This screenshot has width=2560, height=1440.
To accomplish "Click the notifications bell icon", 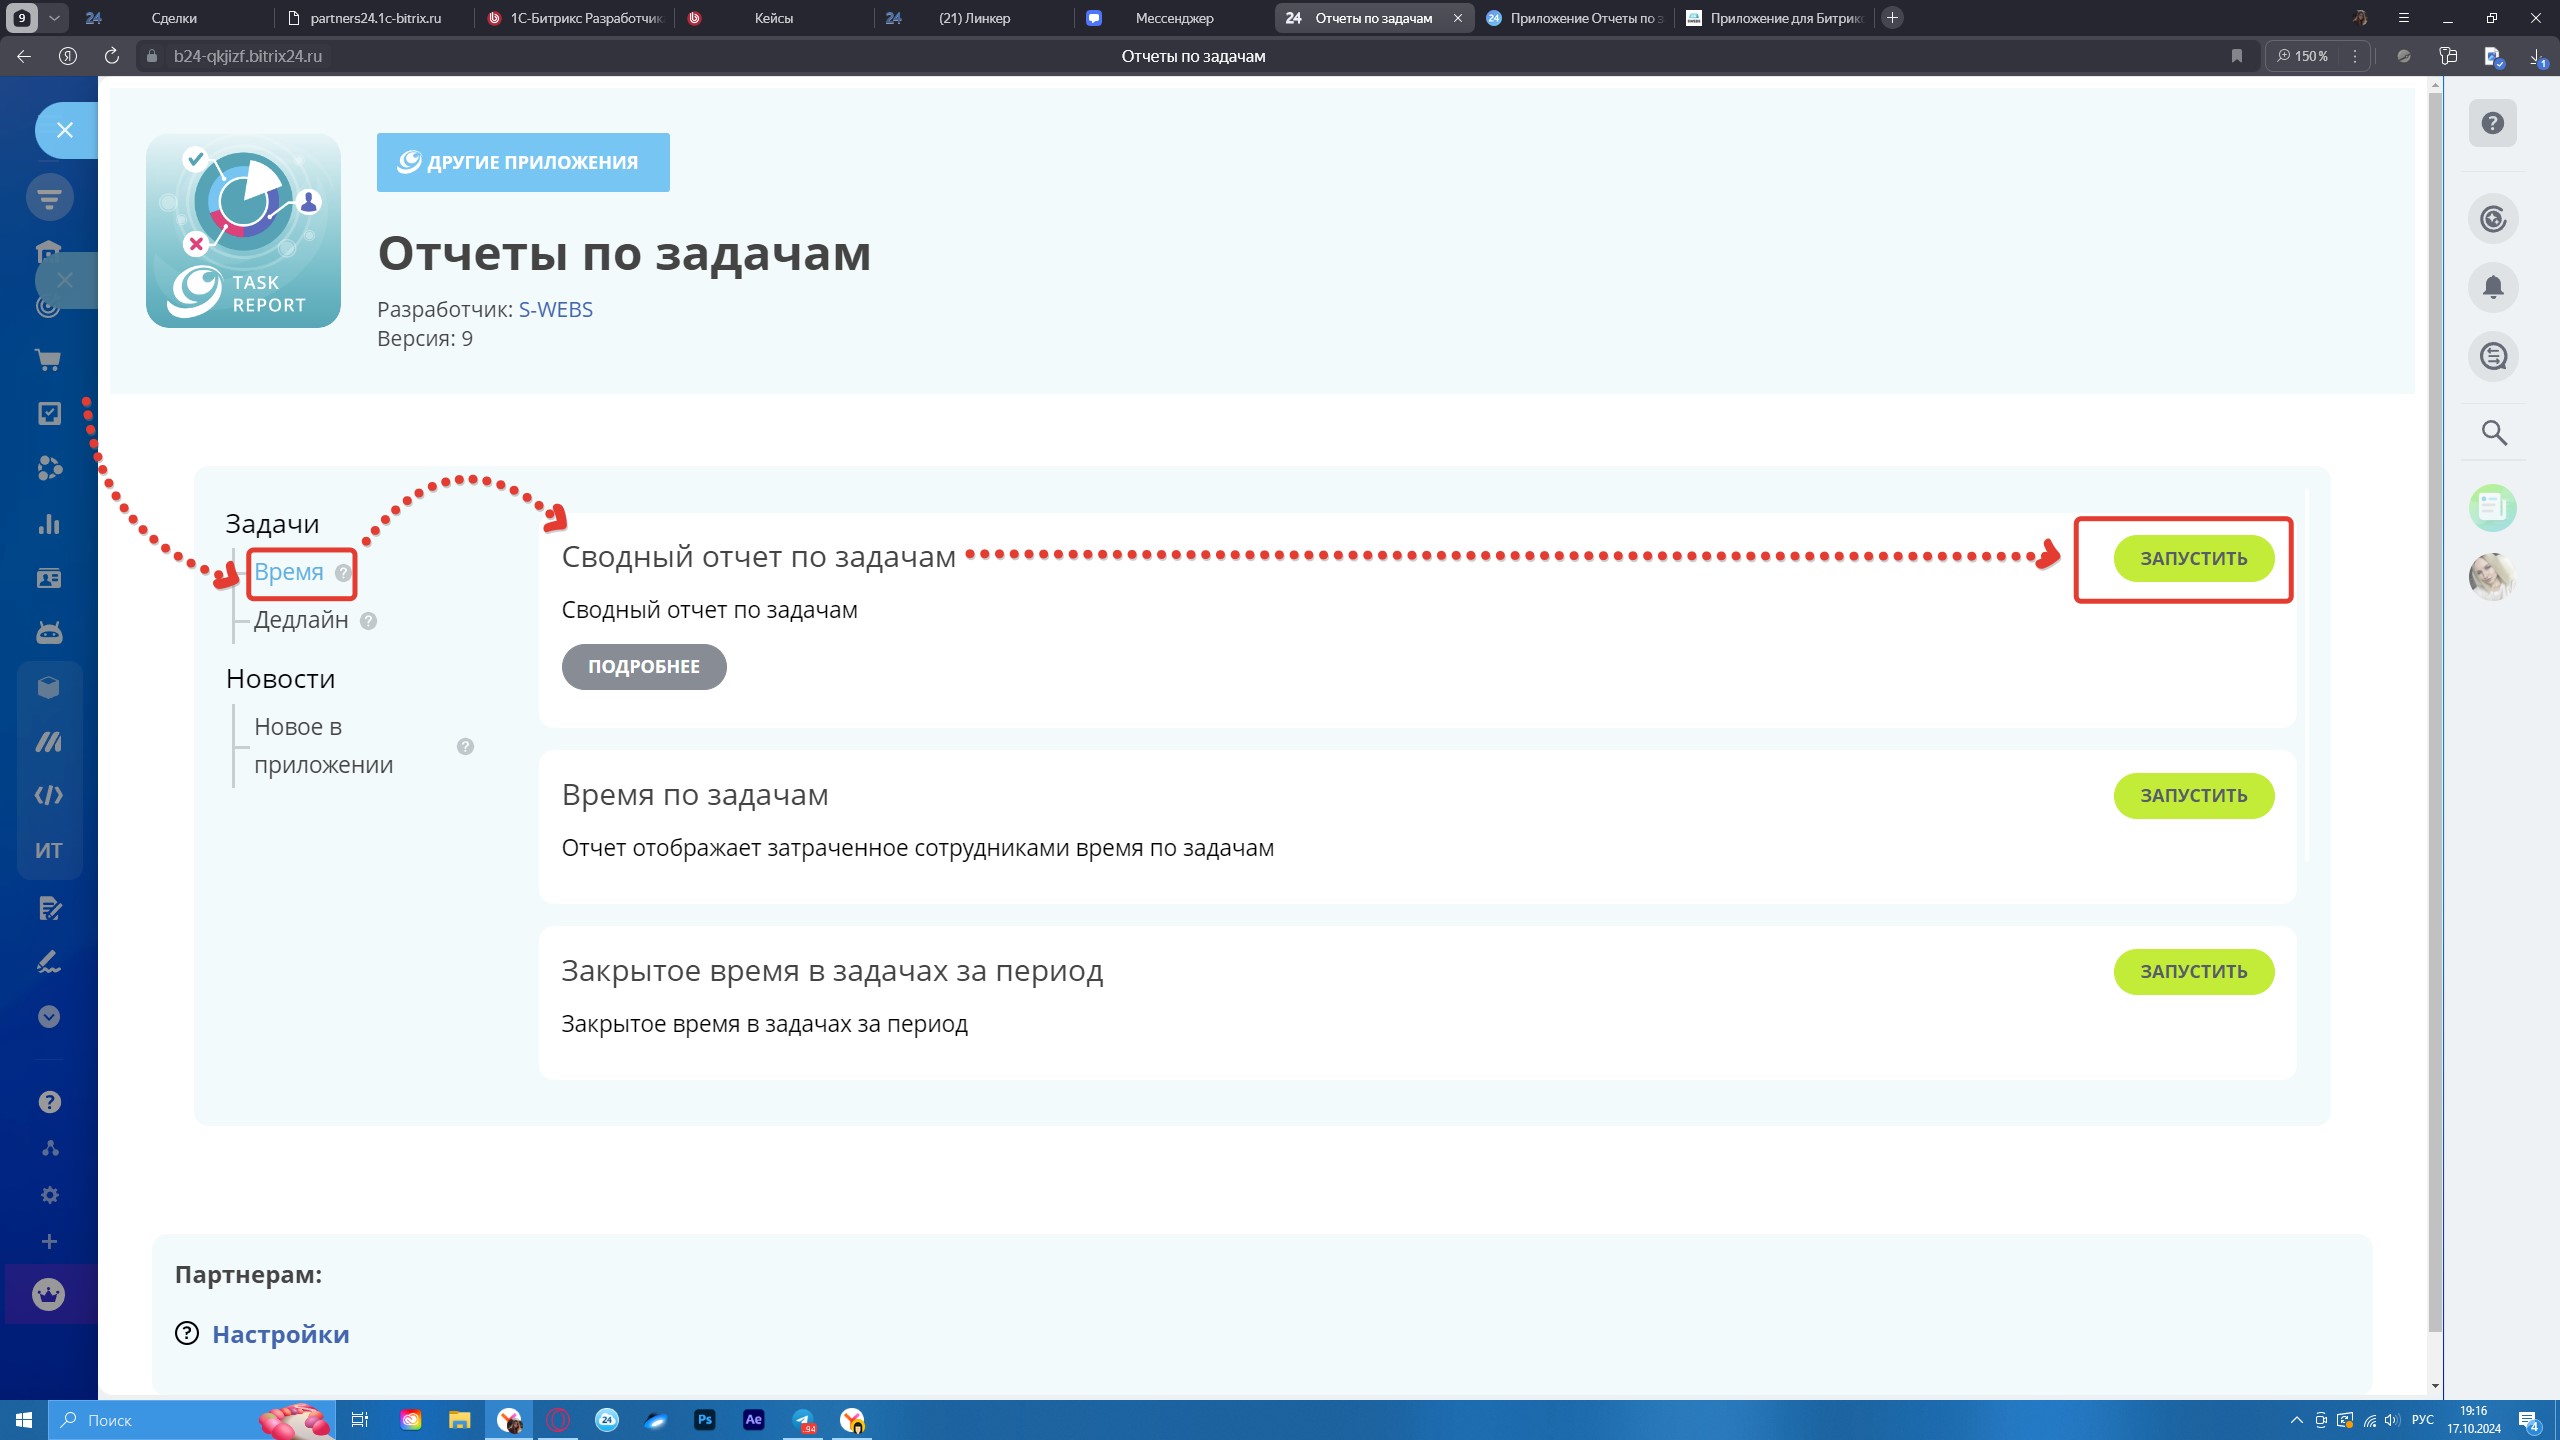I will click(2492, 288).
